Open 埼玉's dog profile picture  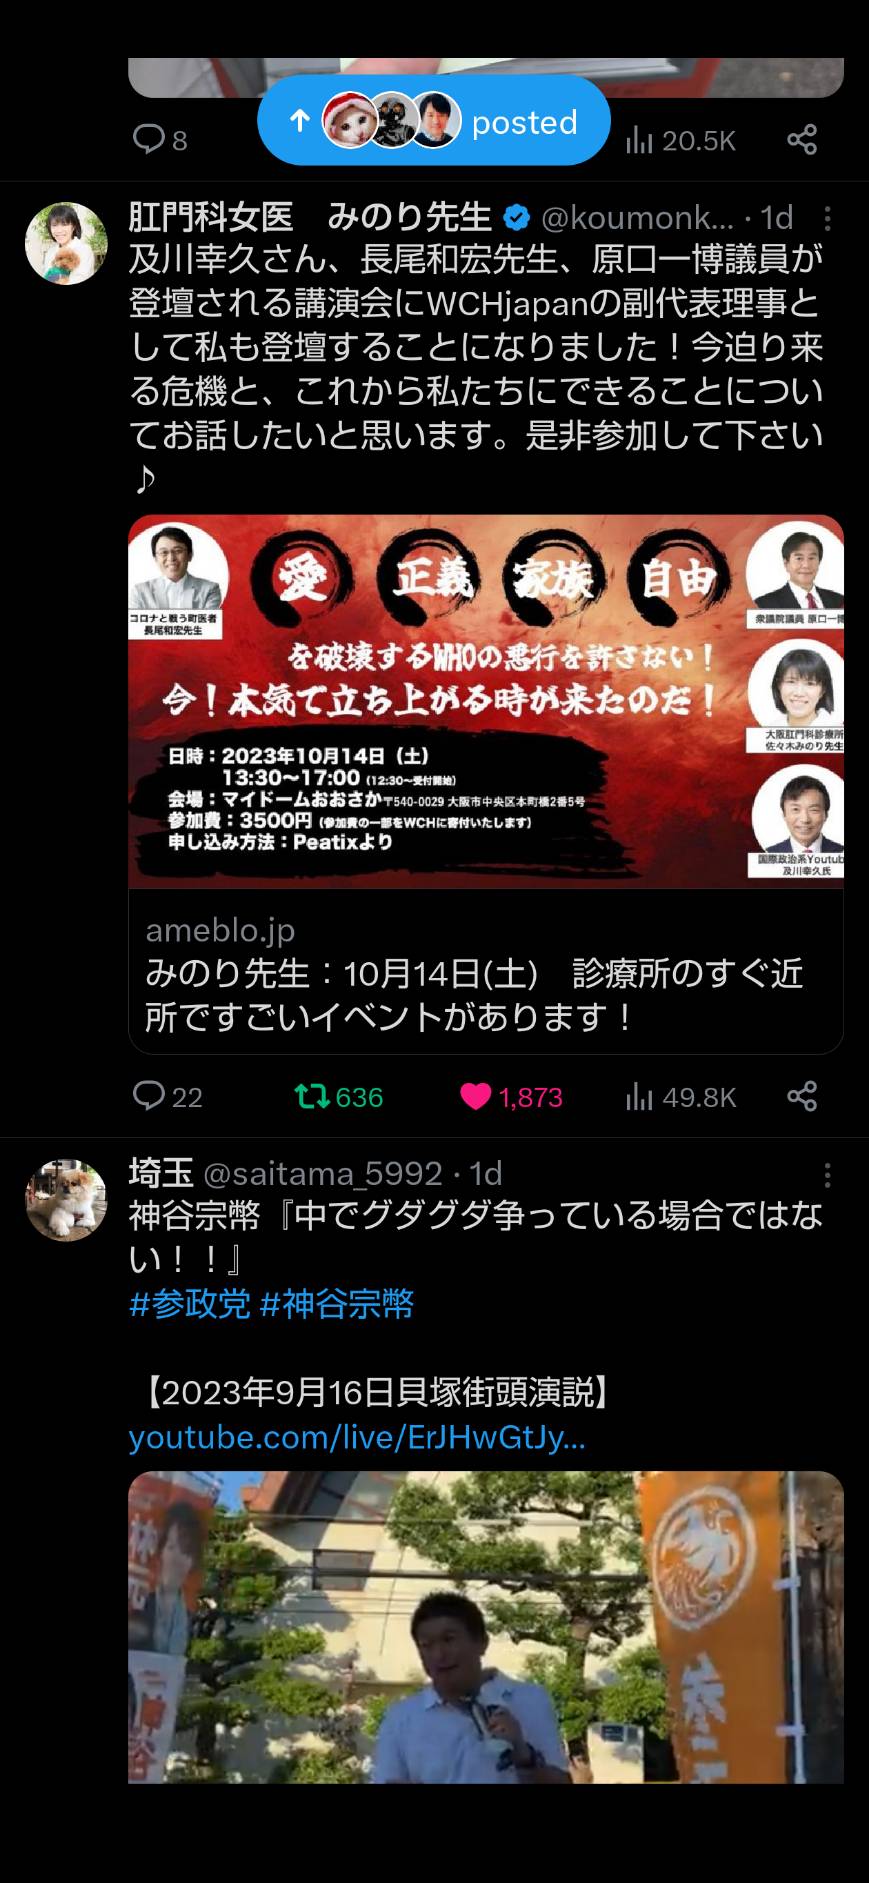click(x=66, y=1200)
